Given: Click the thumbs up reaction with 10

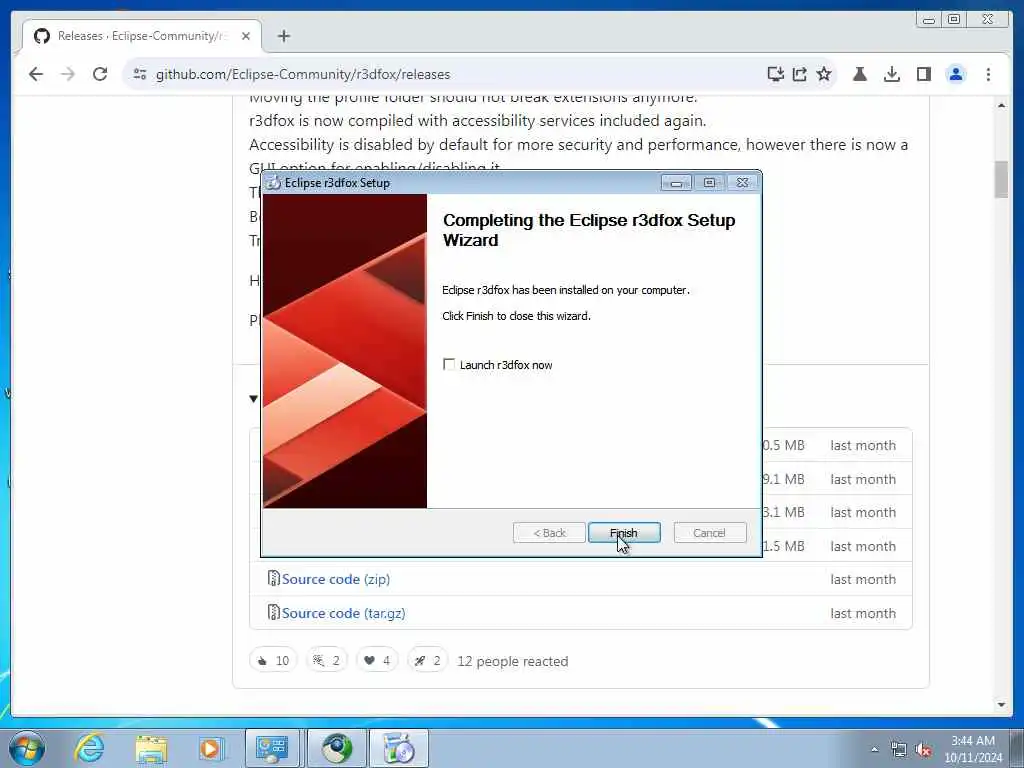Looking at the screenshot, I should coord(274,661).
